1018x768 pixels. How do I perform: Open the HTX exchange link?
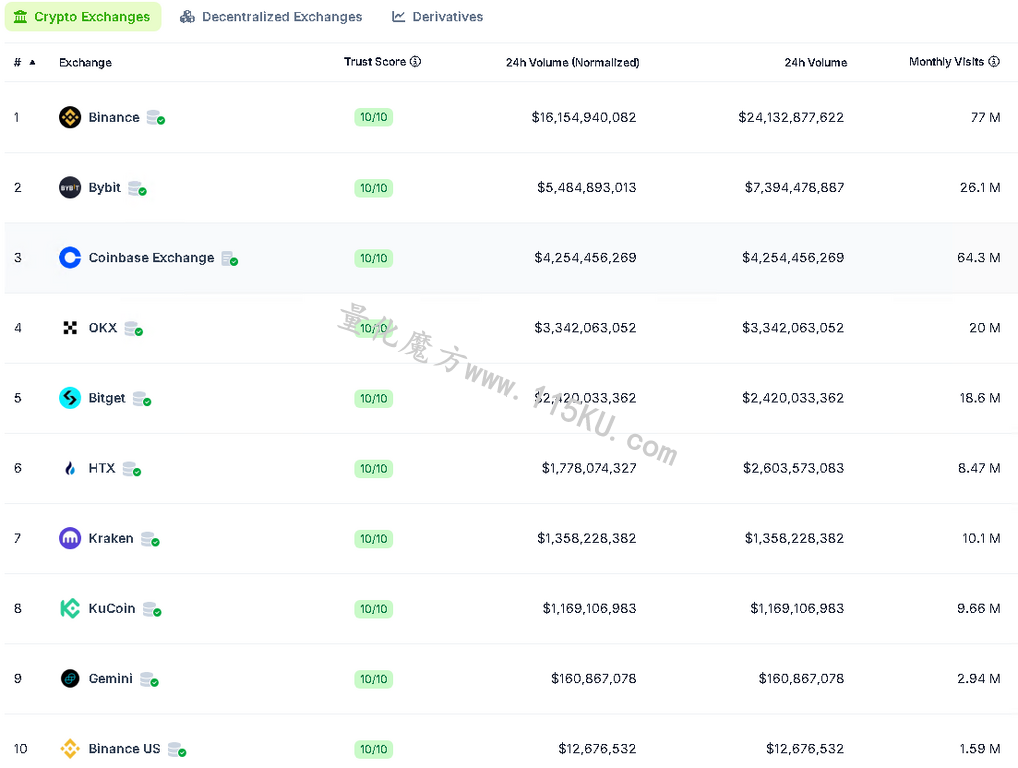[x=102, y=468]
